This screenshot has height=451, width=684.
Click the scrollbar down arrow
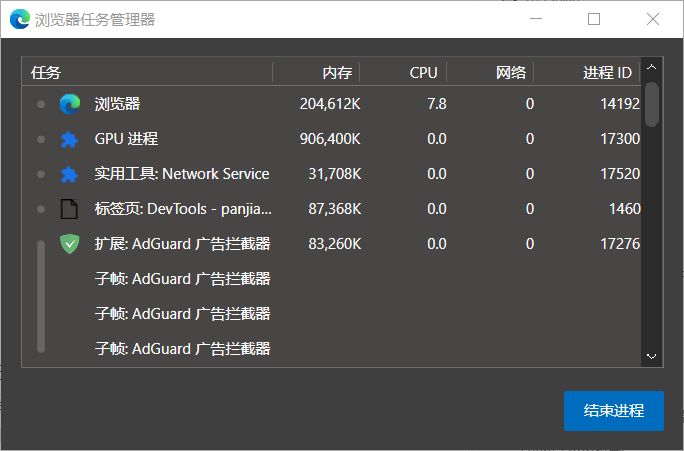tap(652, 356)
